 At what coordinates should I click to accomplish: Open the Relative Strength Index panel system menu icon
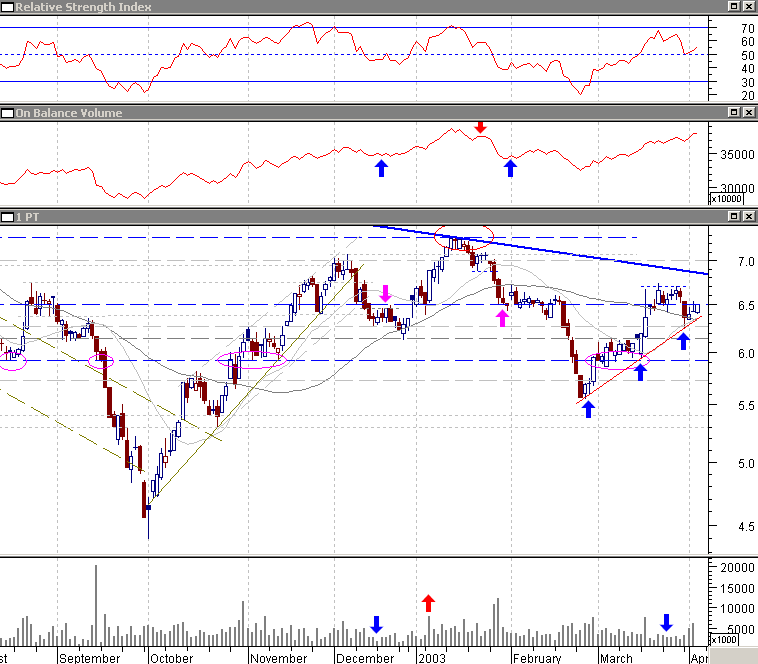click(7, 7)
